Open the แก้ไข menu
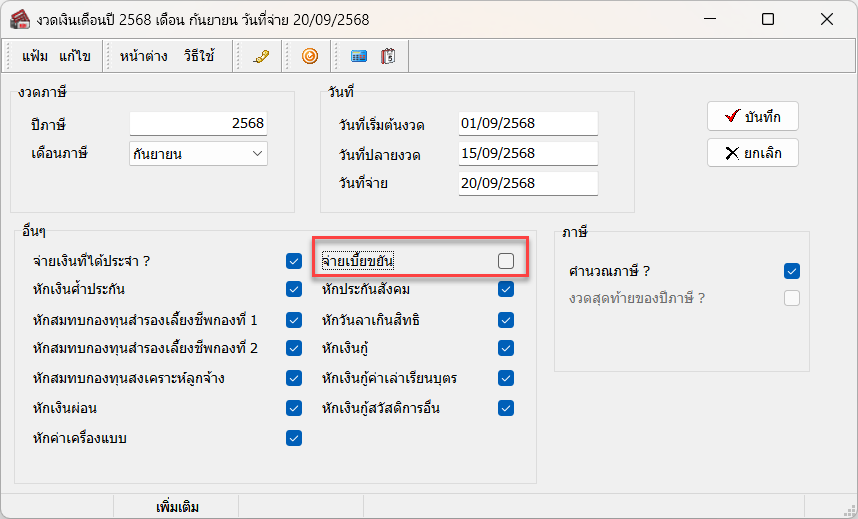The image size is (858, 519). click(x=75, y=57)
